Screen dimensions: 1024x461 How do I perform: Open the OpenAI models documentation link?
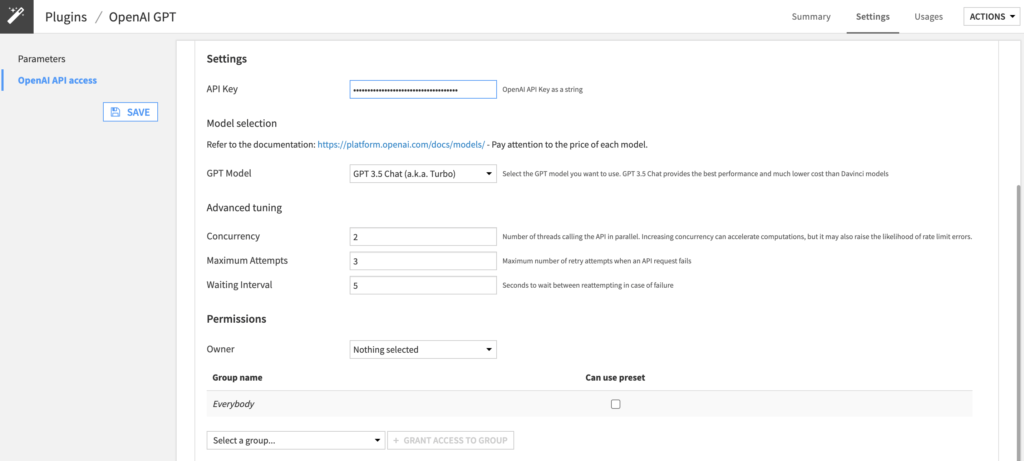pos(401,145)
